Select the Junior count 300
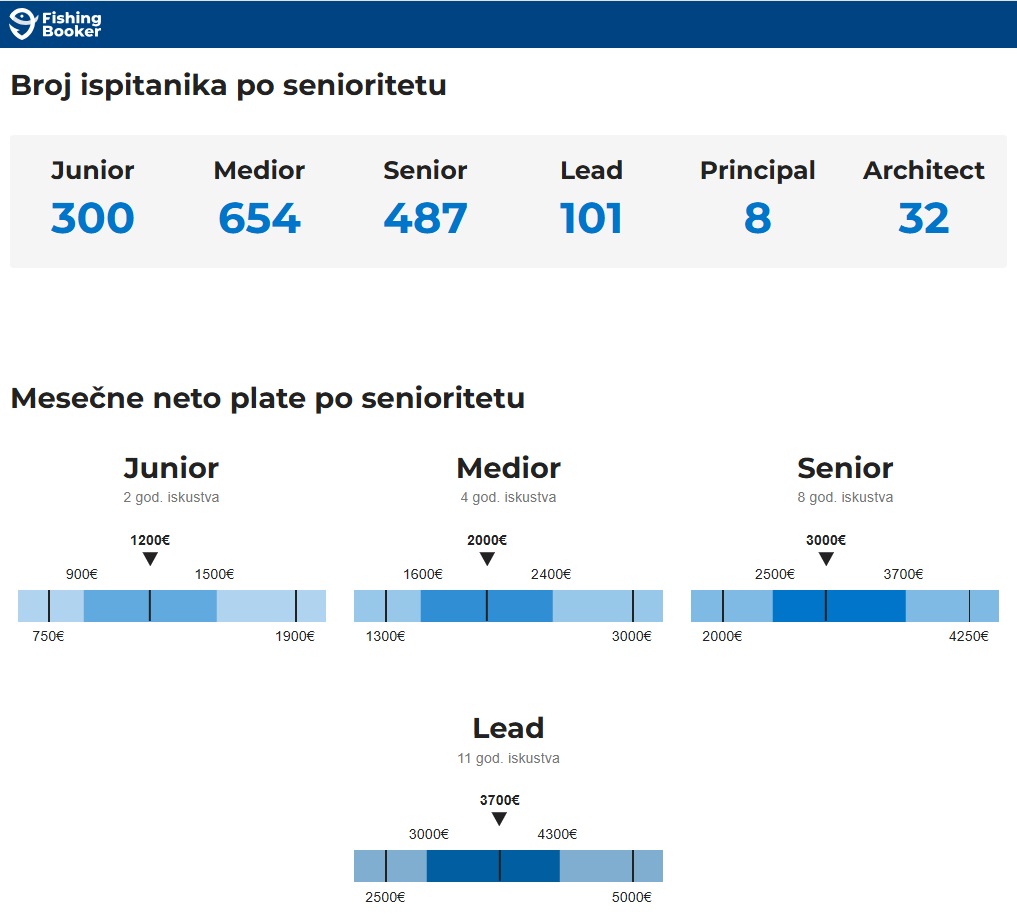This screenshot has height=915, width=1017. coord(92,219)
